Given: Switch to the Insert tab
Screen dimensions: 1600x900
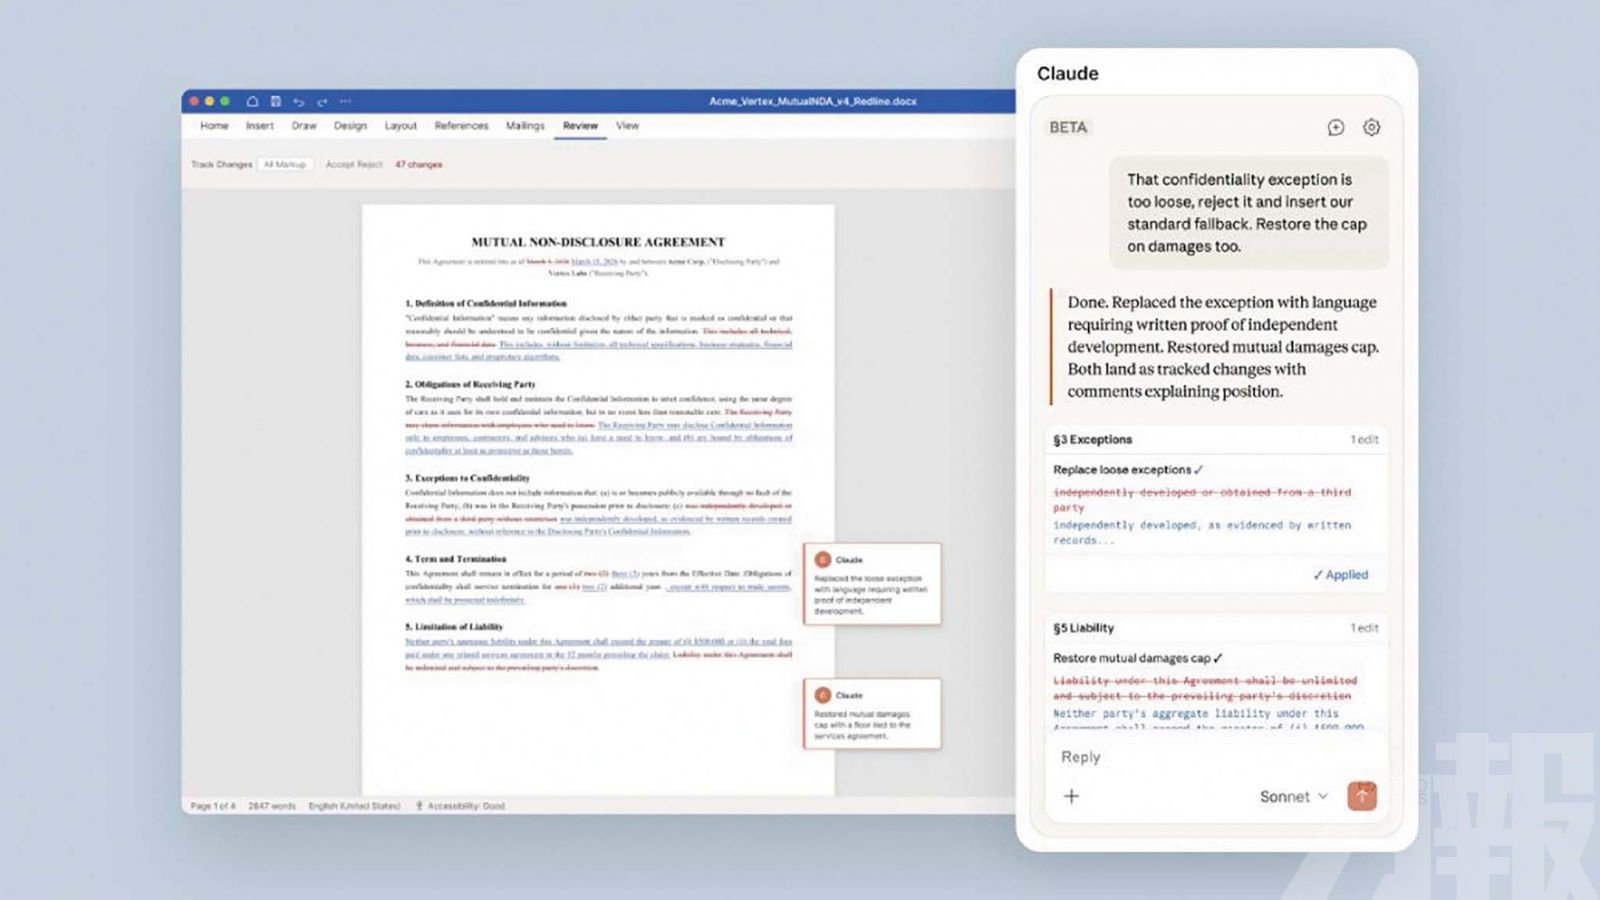Looking at the screenshot, I should coord(259,126).
